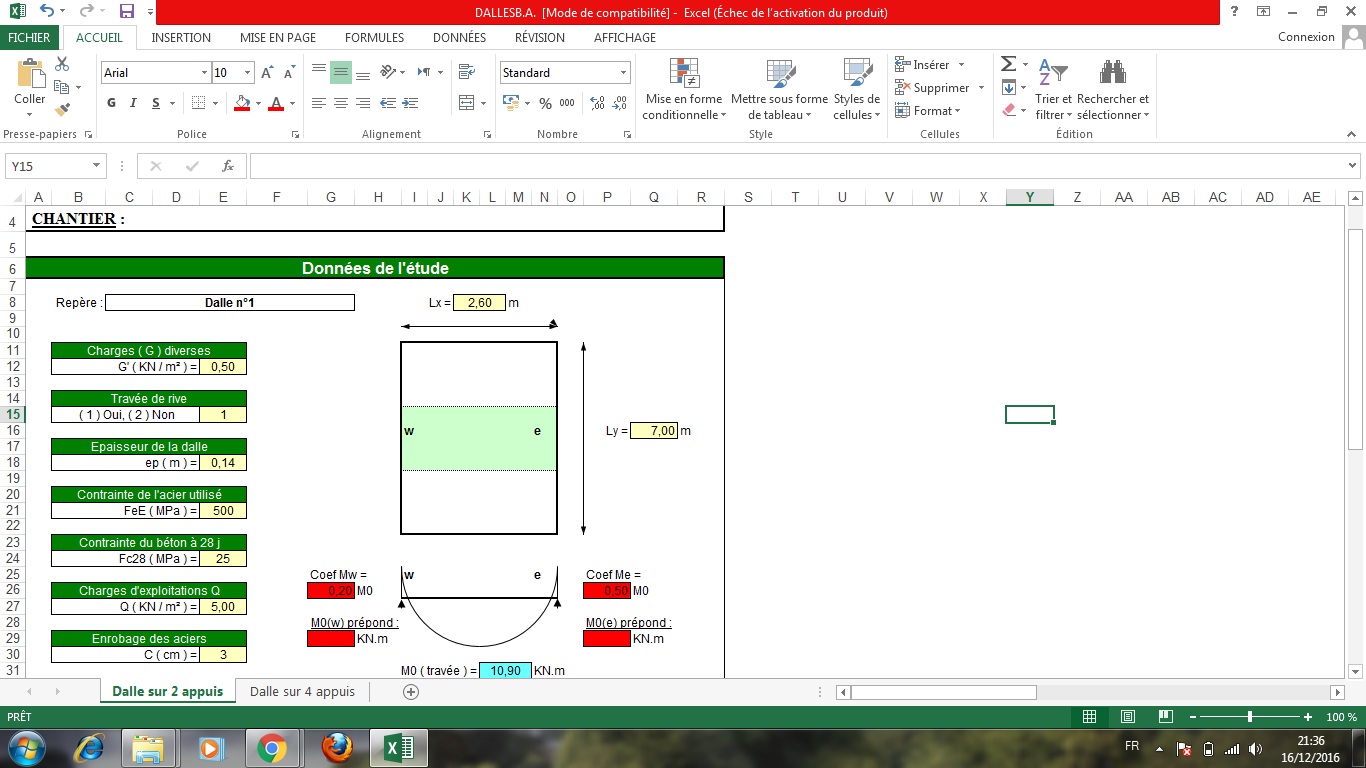Apply percent style format
Screen dimensions: 1366x768
tap(545, 103)
